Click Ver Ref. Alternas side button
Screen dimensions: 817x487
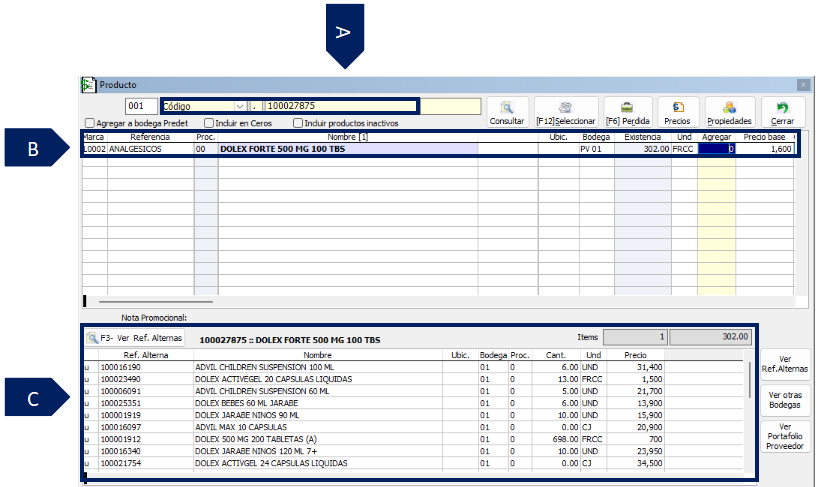click(785, 364)
